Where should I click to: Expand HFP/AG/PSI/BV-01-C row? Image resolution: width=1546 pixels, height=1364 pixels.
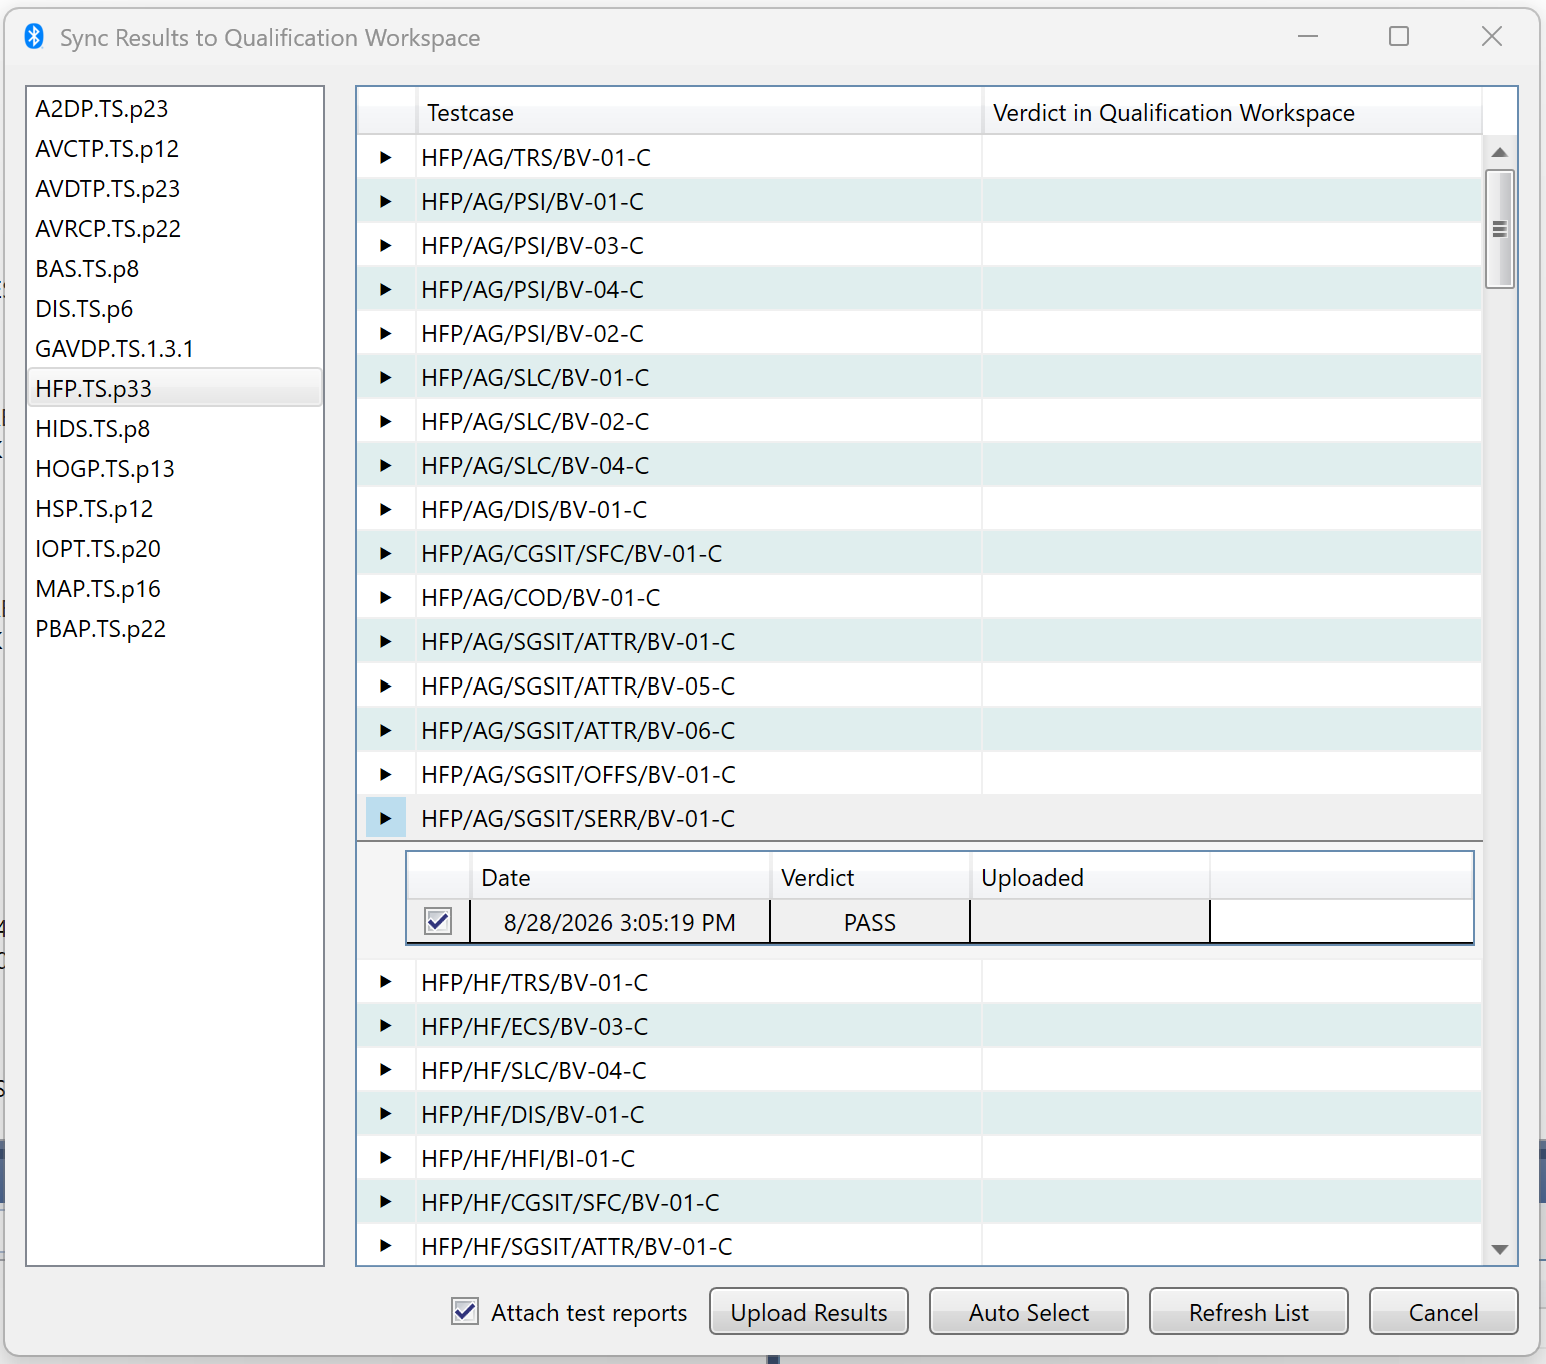pos(386,201)
